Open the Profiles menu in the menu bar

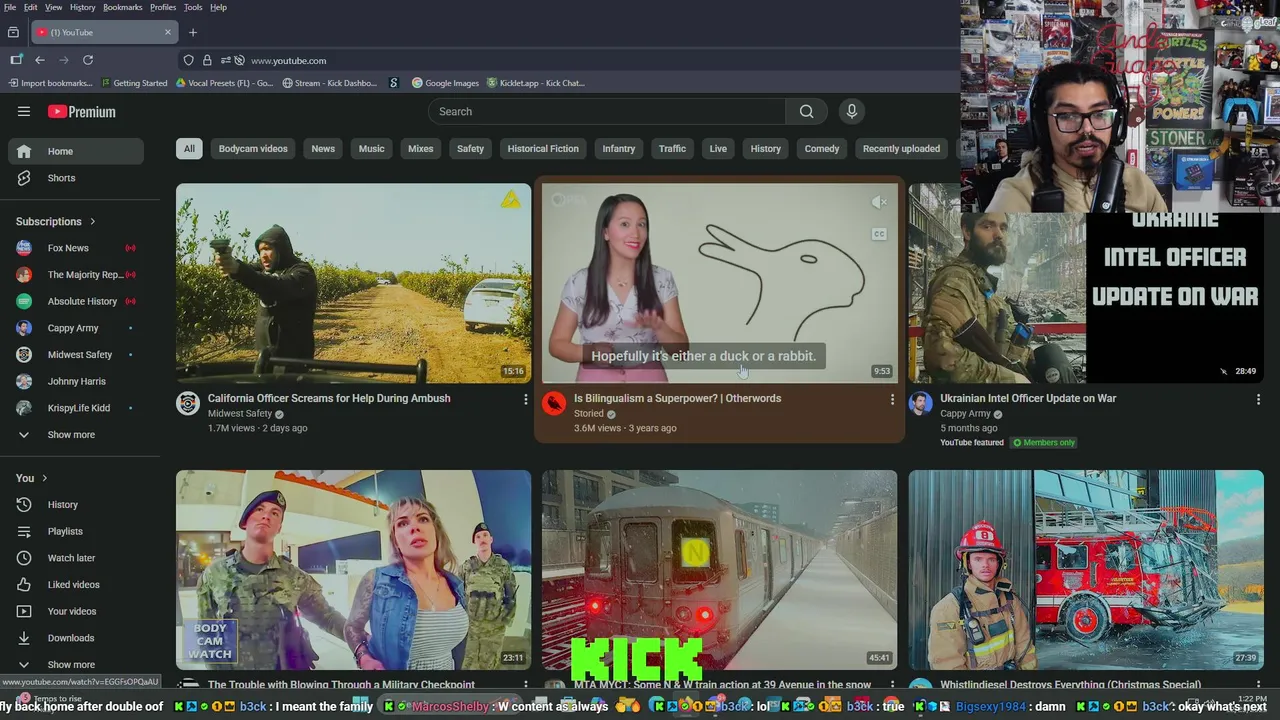click(x=163, y=7)
